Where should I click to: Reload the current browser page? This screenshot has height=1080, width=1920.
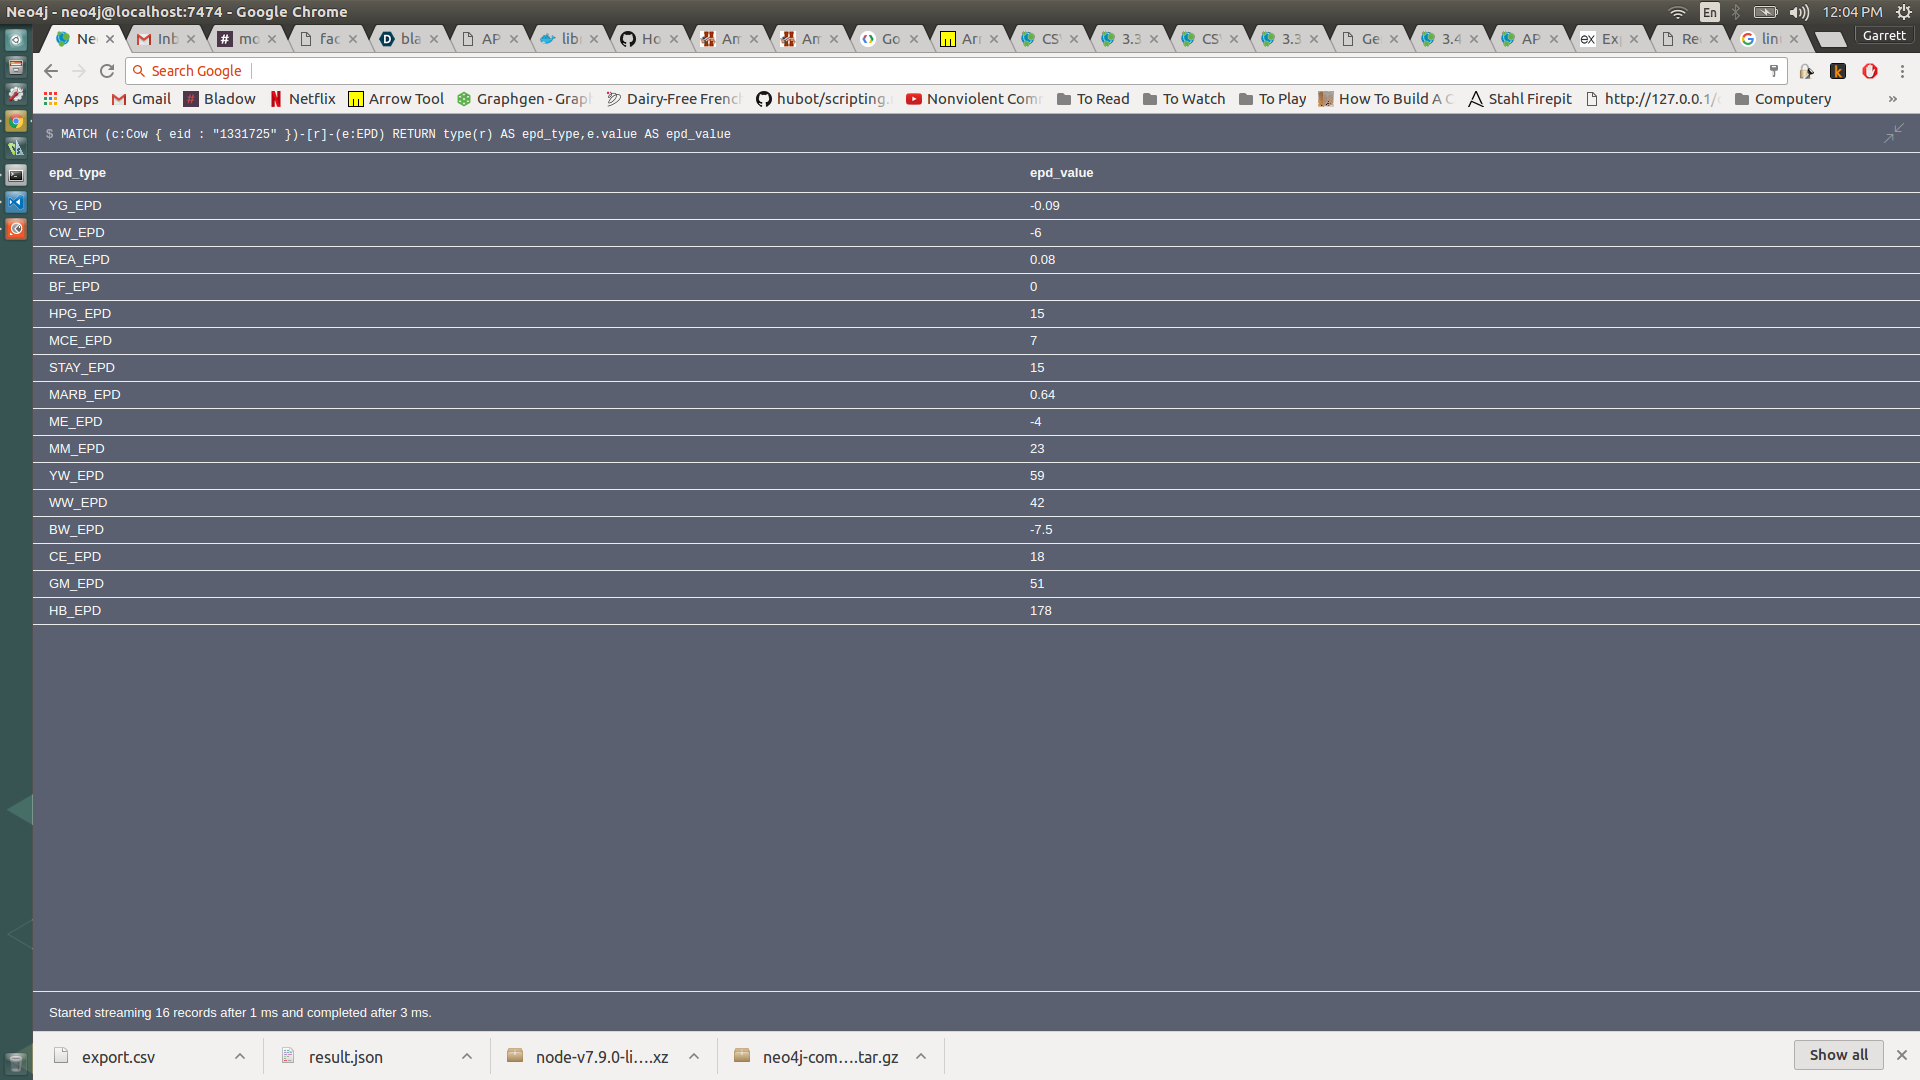coord(107,71)
